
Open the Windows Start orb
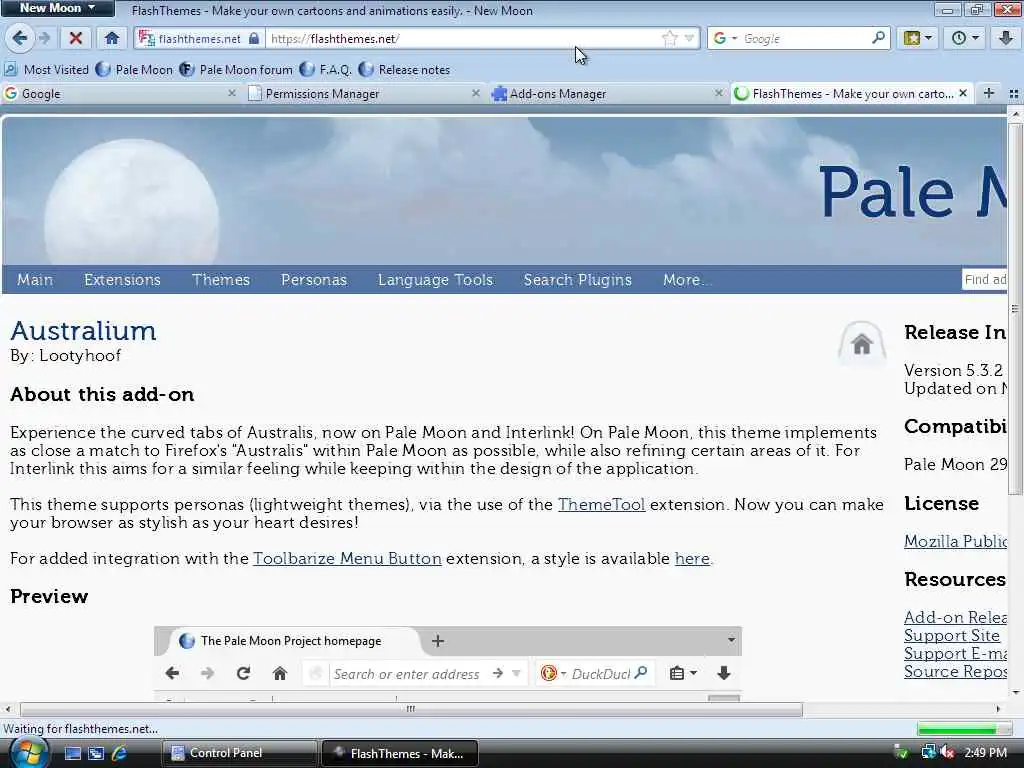(x=27, y=754)
